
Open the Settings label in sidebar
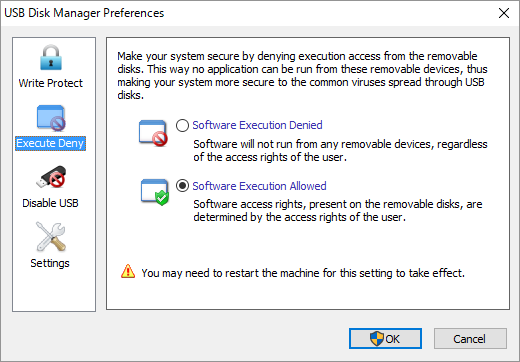click(50, 263)
